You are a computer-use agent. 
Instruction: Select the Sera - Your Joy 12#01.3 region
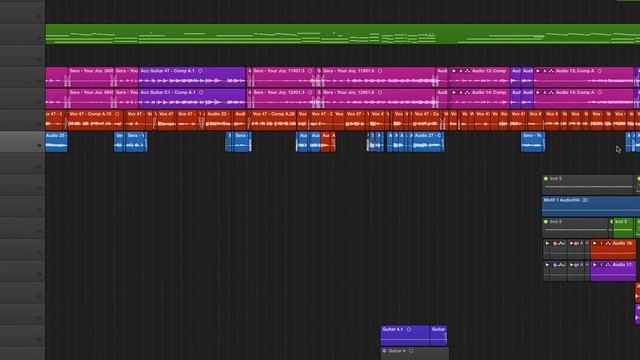[x=283, y=98]
